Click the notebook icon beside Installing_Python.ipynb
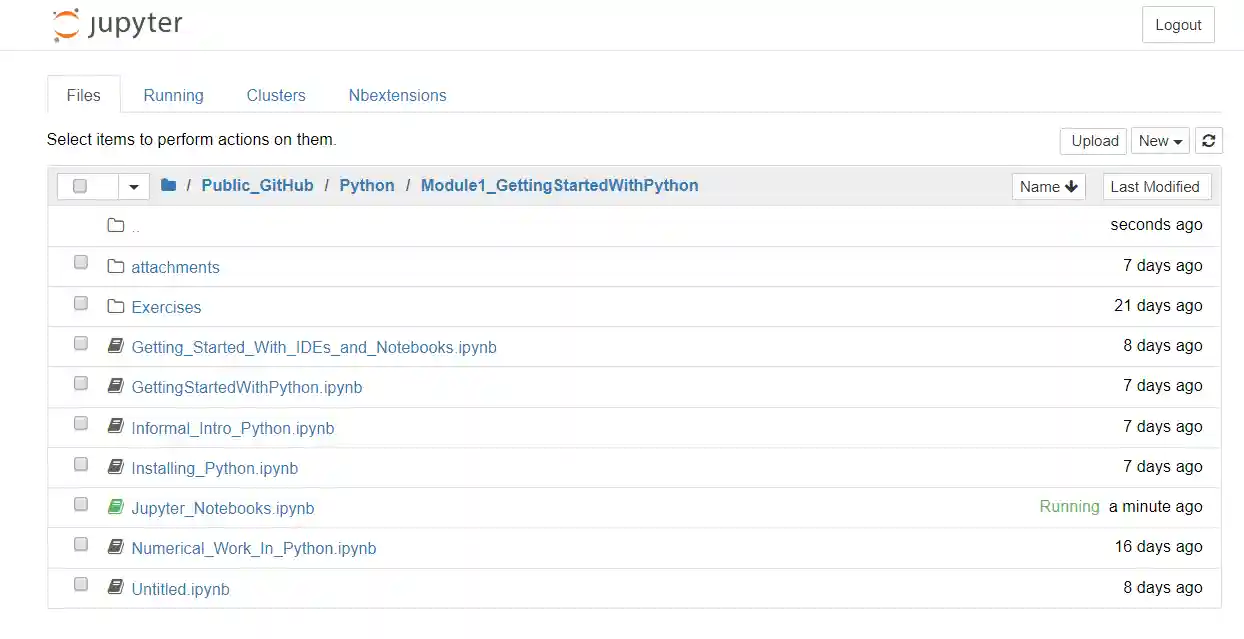 [x=115, y=466]
